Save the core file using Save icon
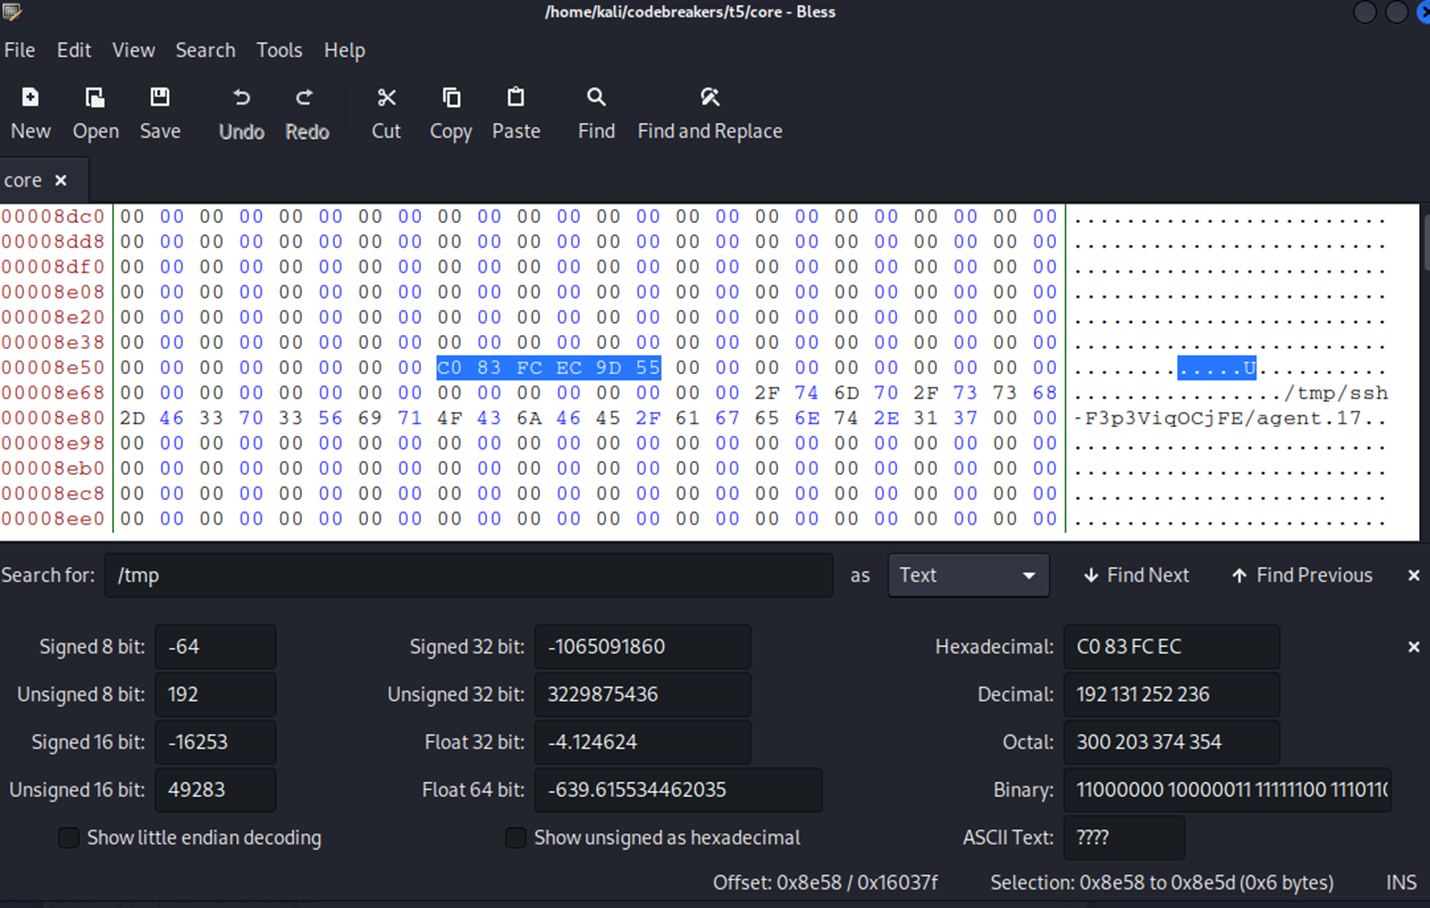 click(160, 98)
